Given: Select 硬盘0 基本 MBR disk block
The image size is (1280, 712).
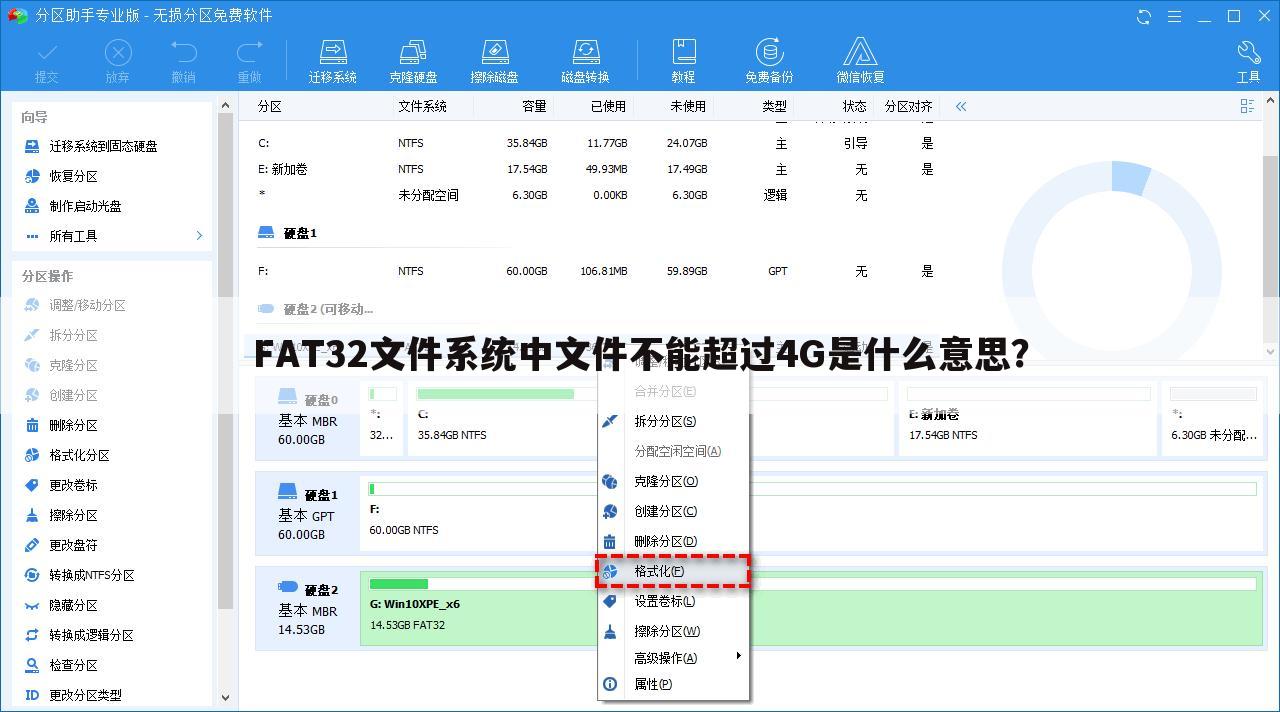Looking at the screenshot, I should tap(308, 419).
